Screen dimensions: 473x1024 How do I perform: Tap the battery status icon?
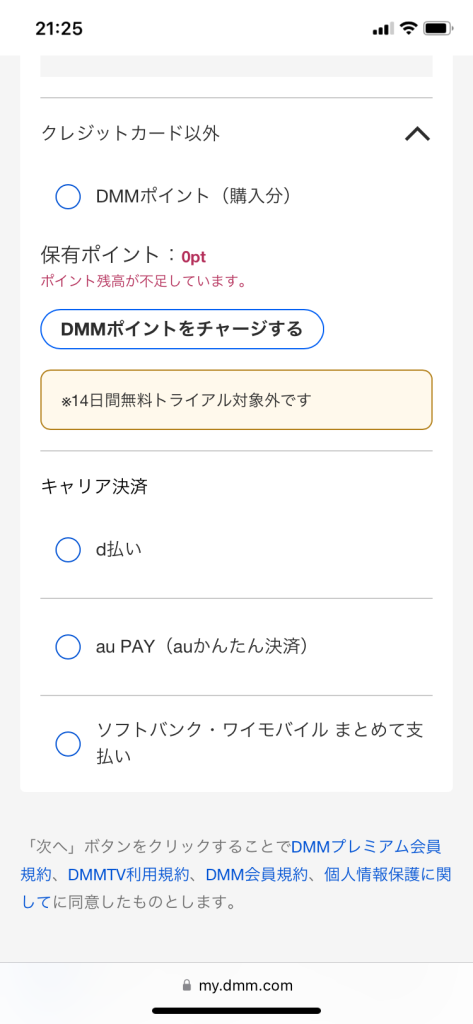point(438,29)
